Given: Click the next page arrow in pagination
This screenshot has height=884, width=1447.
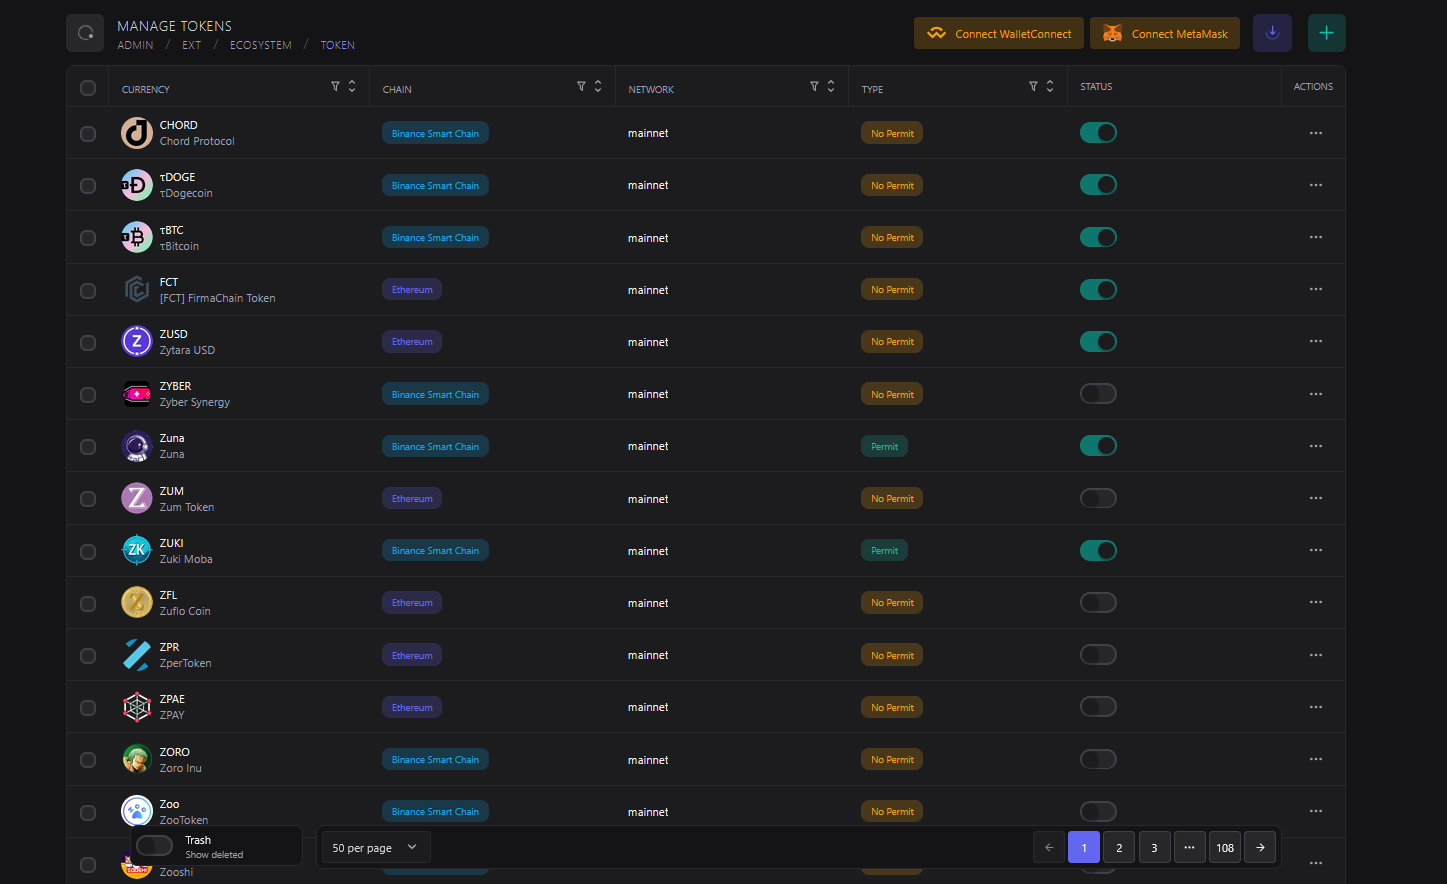Looking at the screenshot, I should [1260, 847].
